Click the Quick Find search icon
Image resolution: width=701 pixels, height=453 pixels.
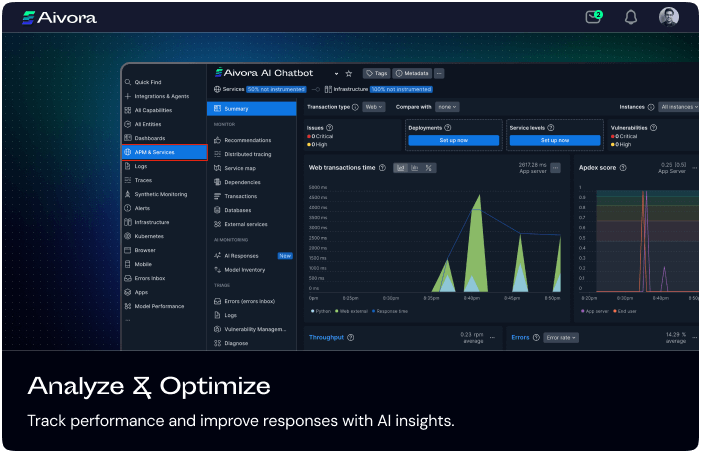128,82
